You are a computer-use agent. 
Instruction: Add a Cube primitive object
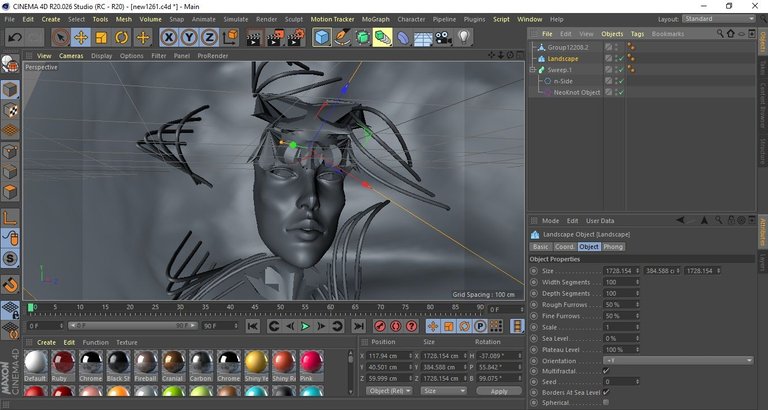[322, 37]
